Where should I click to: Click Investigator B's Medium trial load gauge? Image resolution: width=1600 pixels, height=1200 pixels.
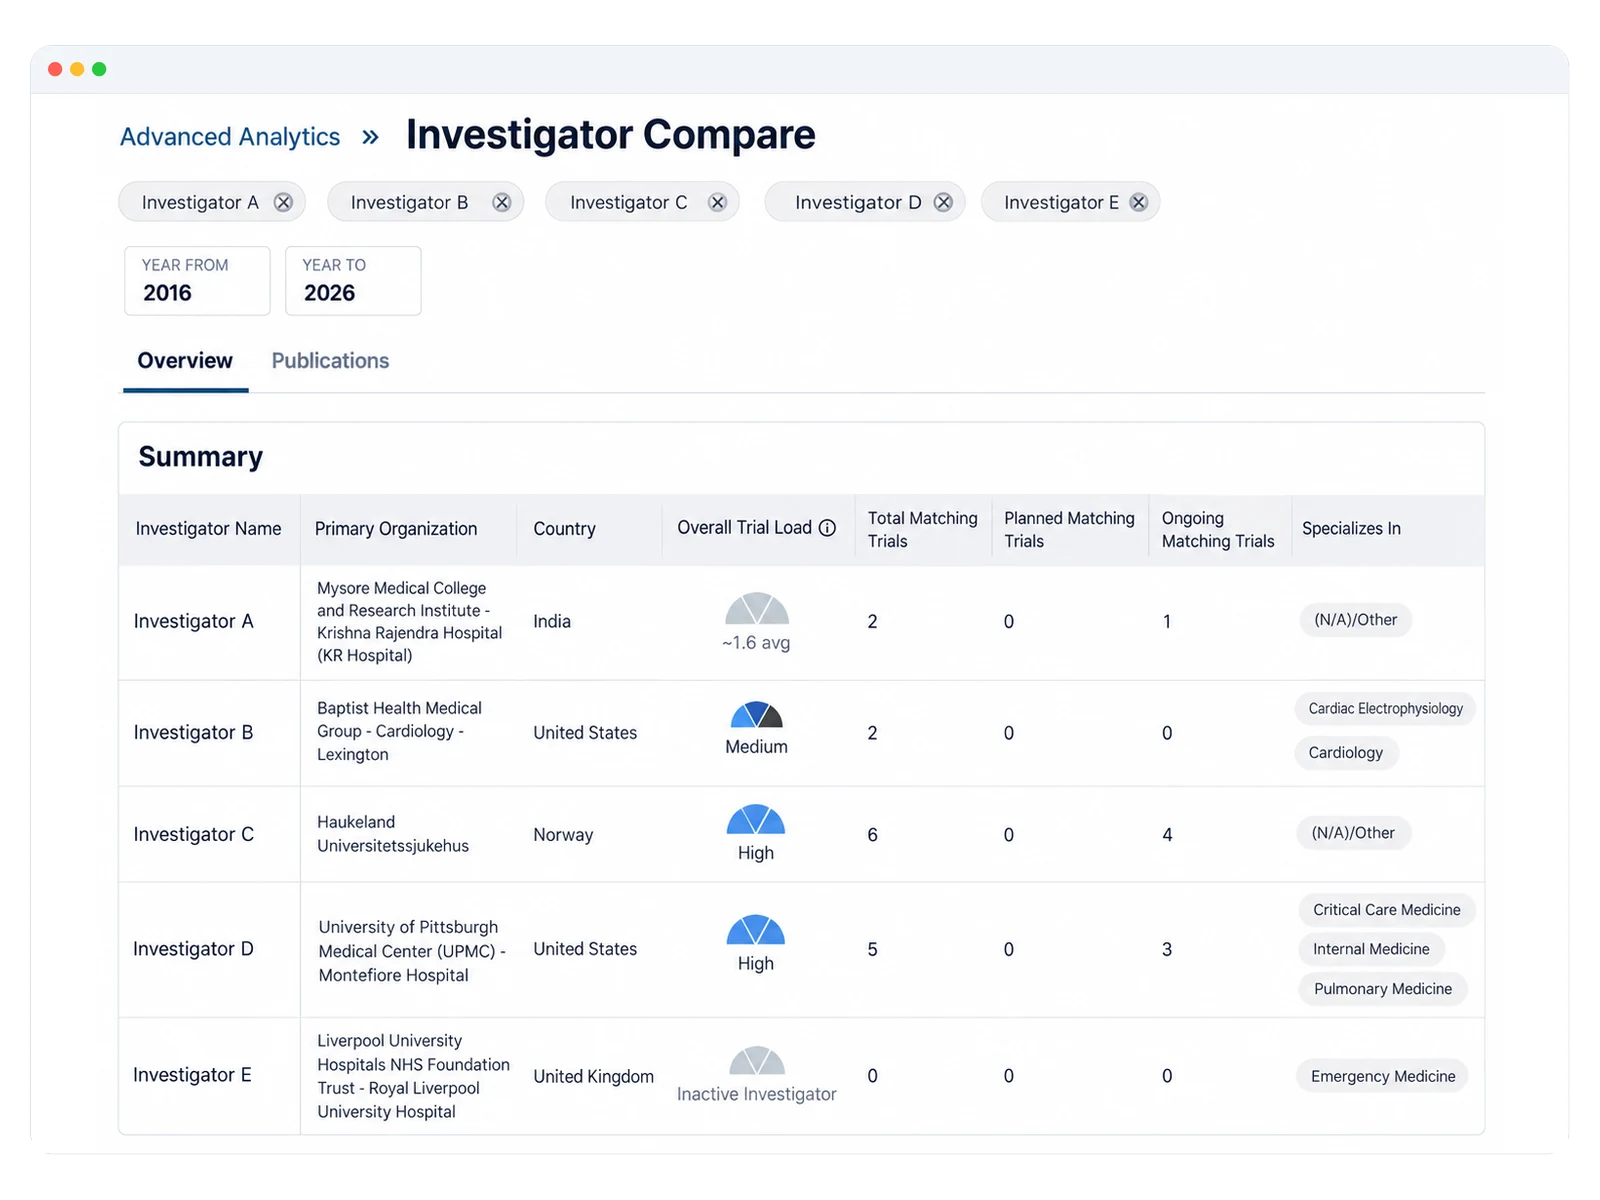(x=757, y=715)
